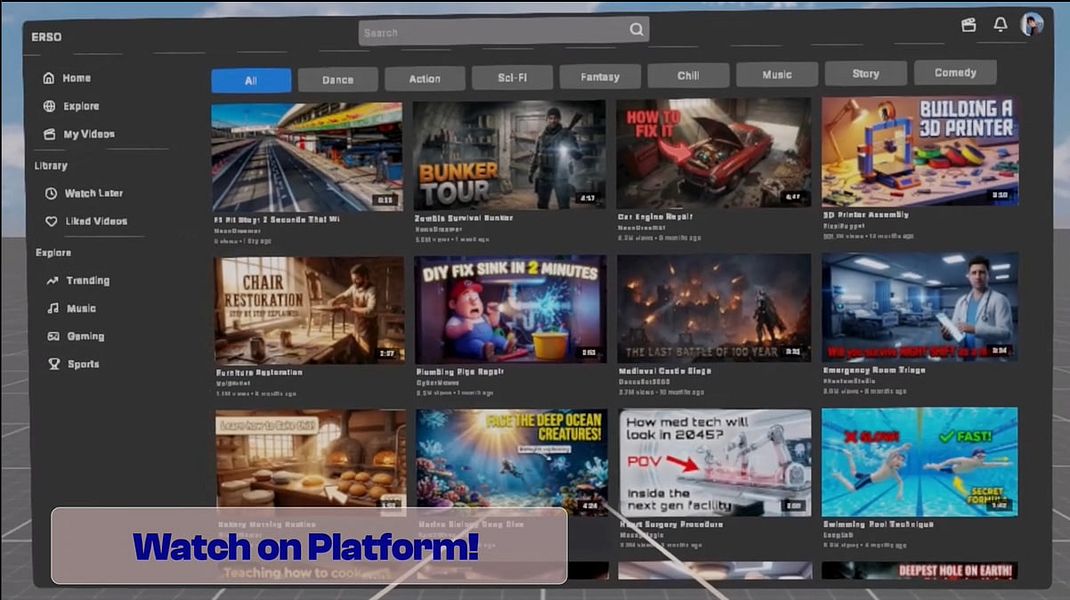Viewport: 1070px width, 600px height.
Task: Click the Gaming controller icon
Action: (53, 336)
